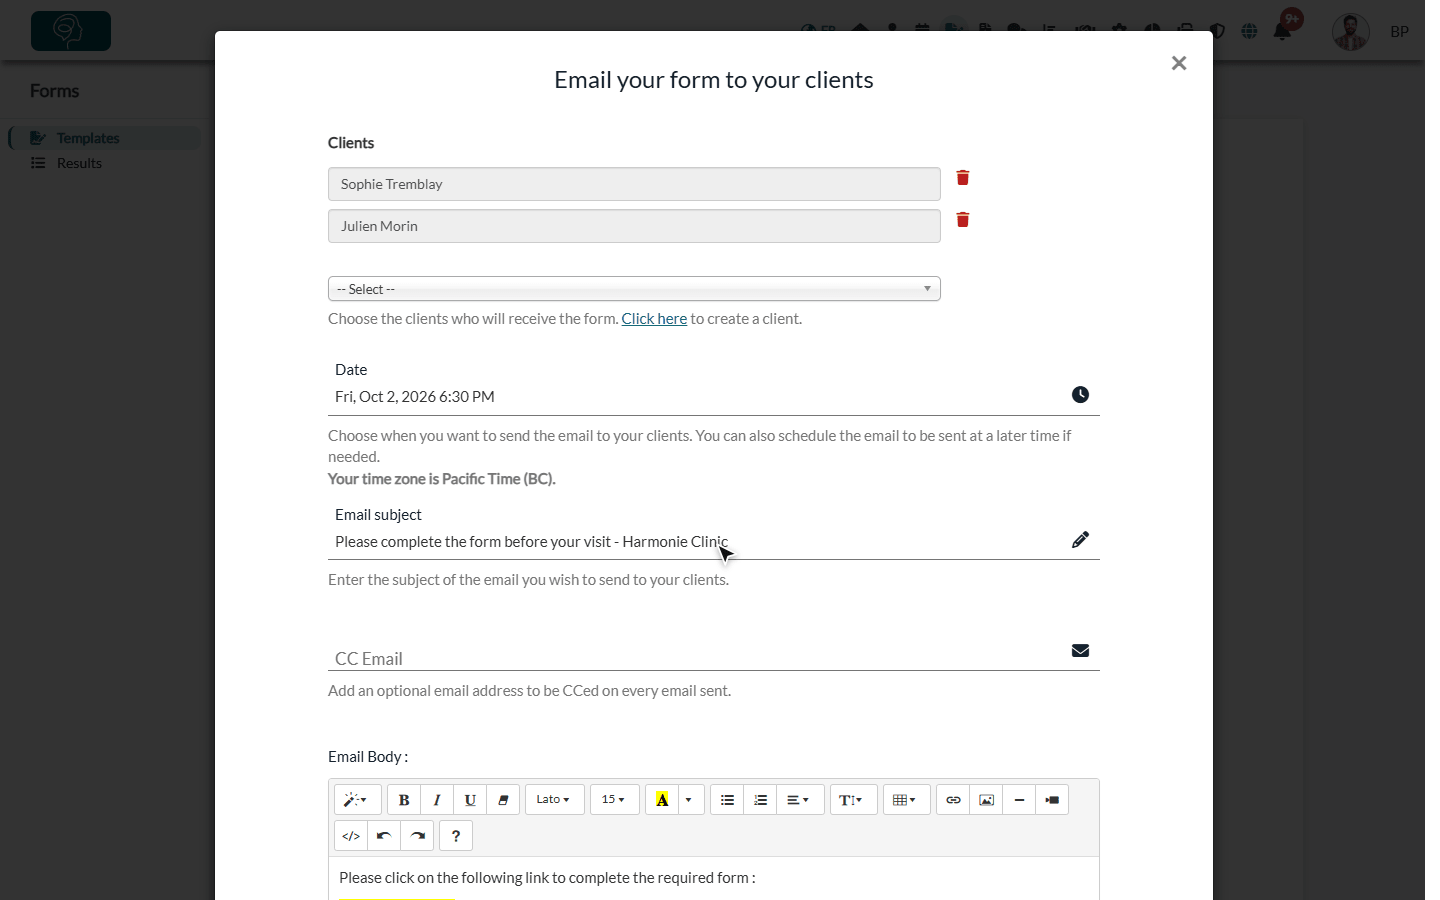Delete Julien Morin using trash icon
This screenshot has width=1440, height=900.
(963, 220)
